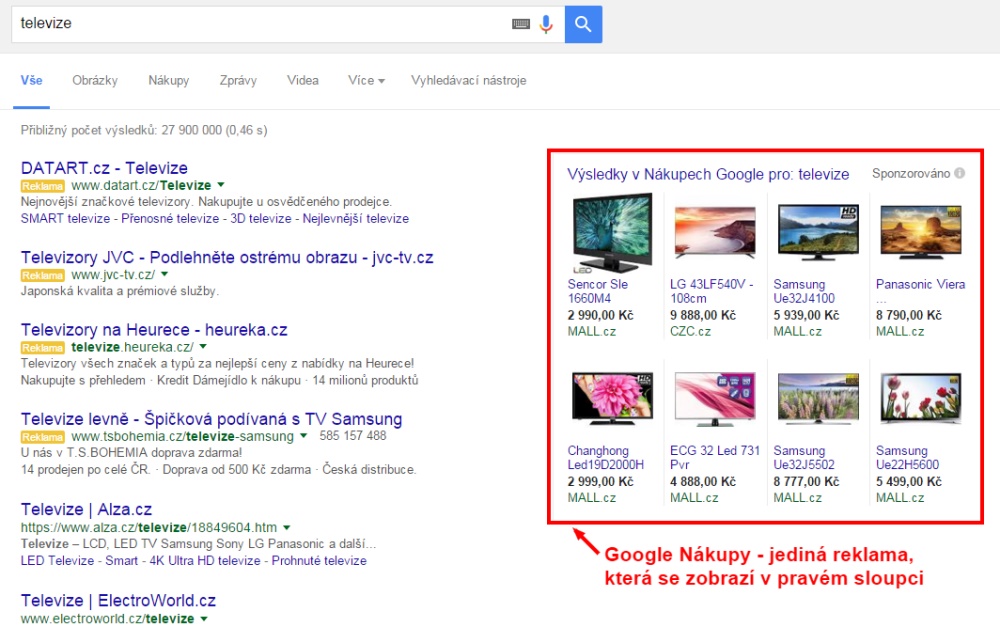The height and width of the screenshot is (627, 1000).
Task: Go to the Nákupy tab
Action: pyautogui.click(x=169, y=80)
